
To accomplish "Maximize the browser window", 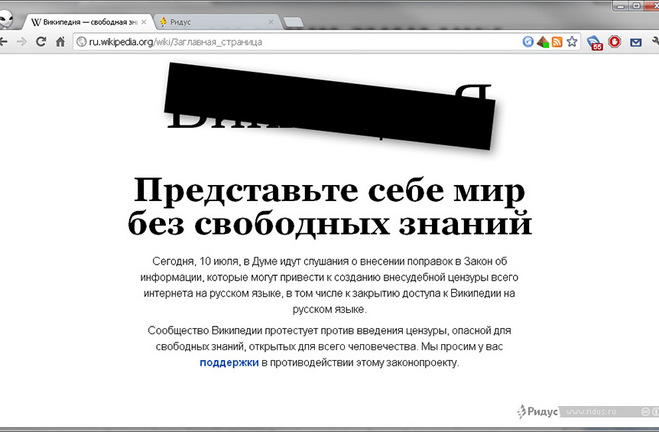I will pos(637,5).
